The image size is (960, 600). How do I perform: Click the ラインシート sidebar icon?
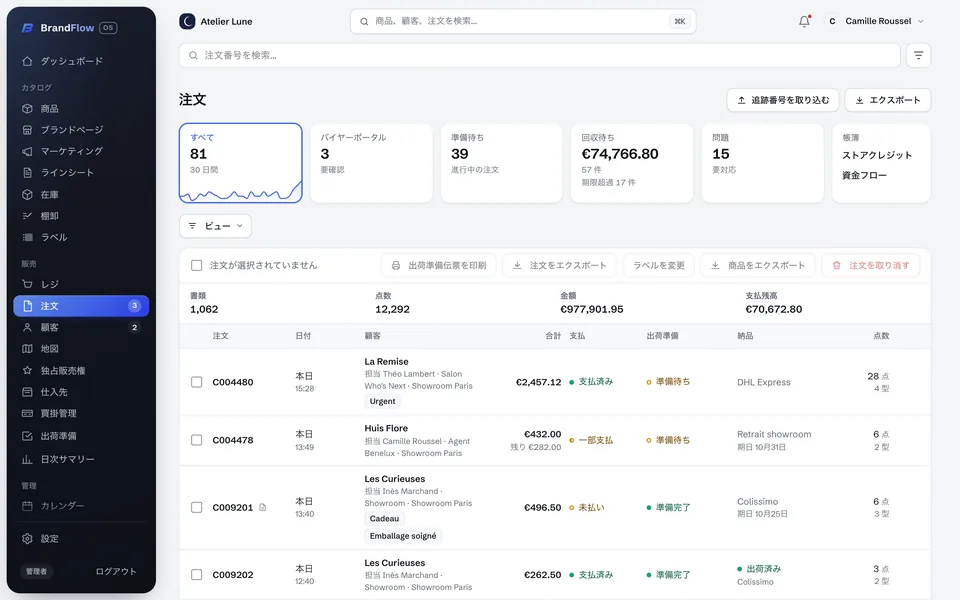[x=27, y=173]
